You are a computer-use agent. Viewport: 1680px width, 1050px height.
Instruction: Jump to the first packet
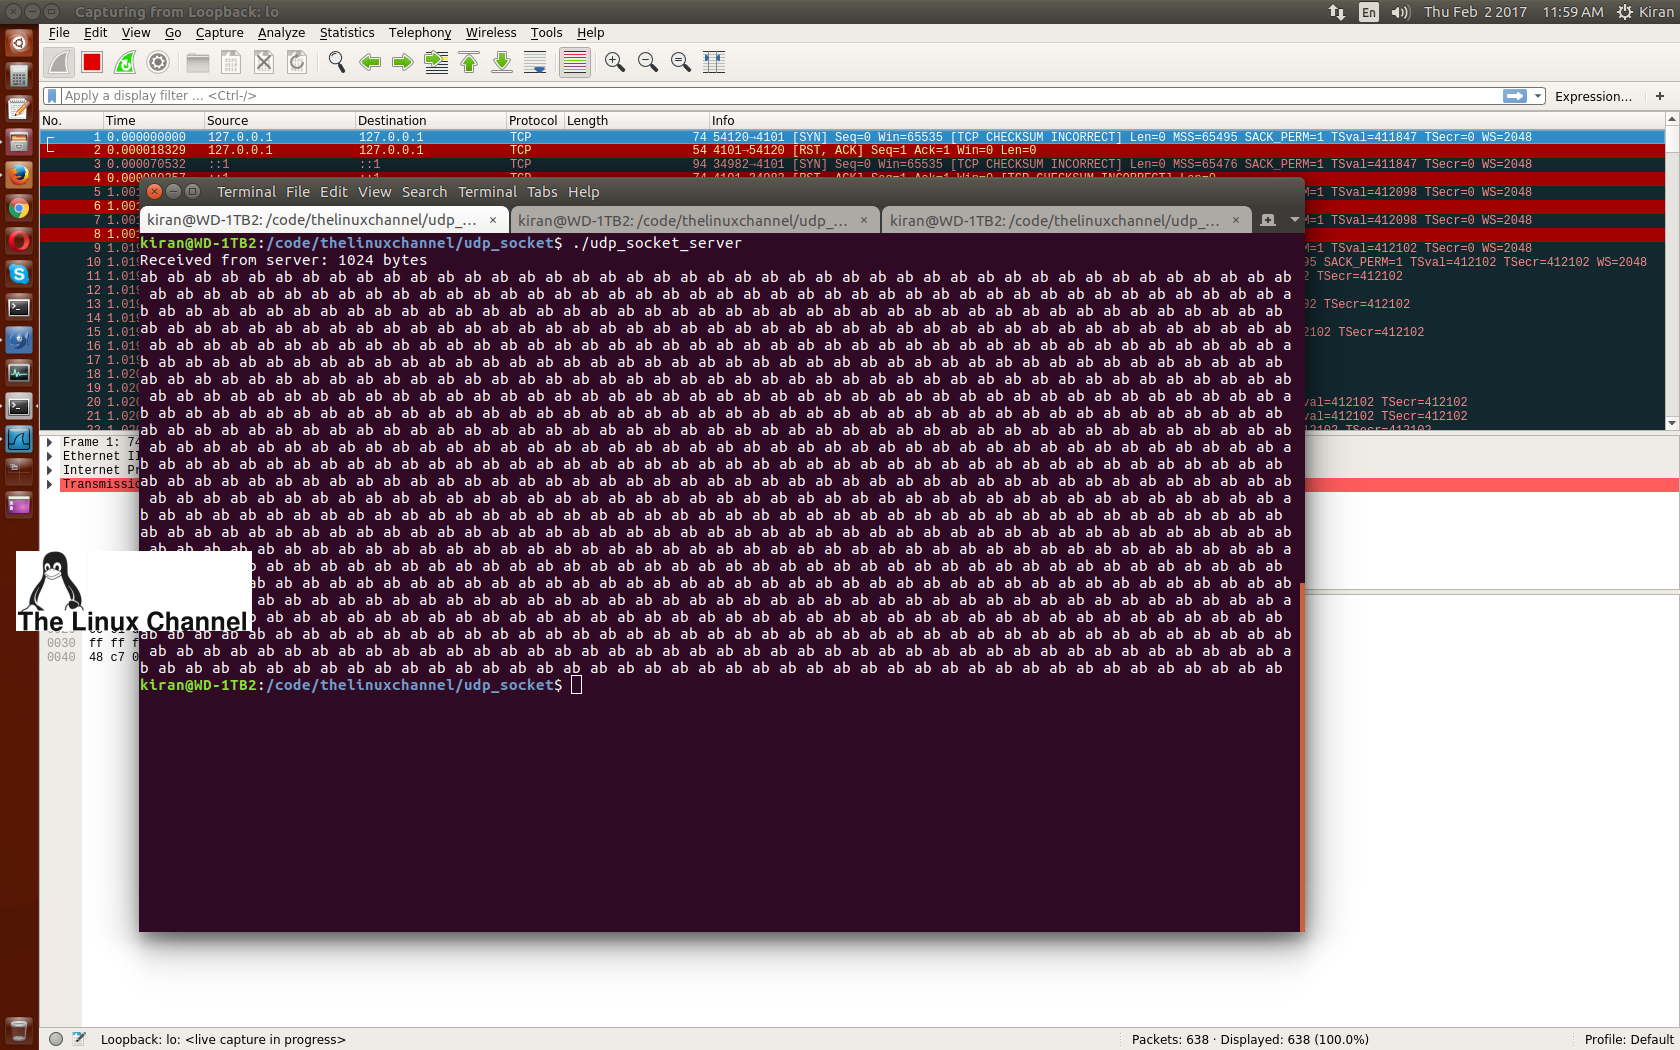pyautogui.click(x=469, y=62)
